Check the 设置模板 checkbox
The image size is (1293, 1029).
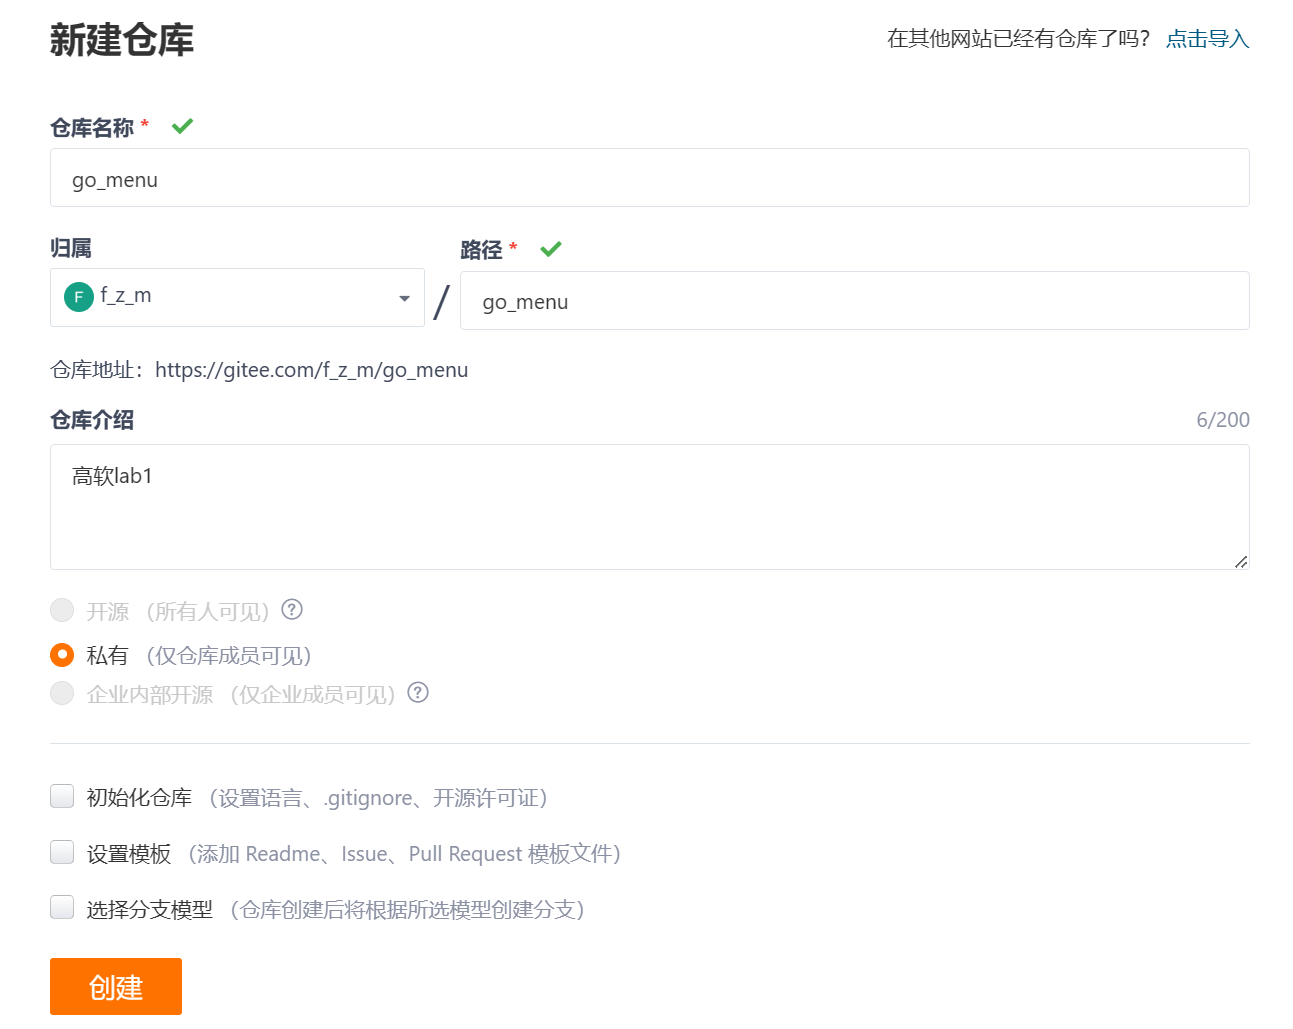pos(62,852)
